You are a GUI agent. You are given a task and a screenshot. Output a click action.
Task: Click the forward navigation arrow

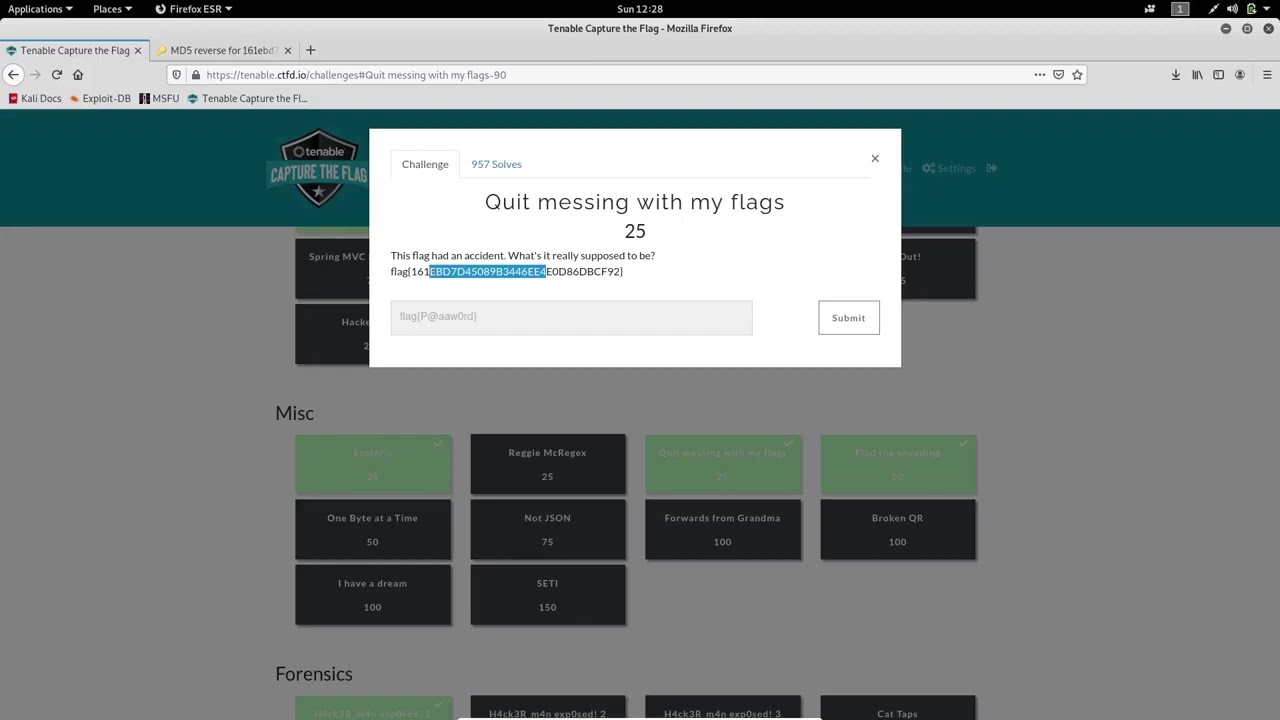[35, 75]
